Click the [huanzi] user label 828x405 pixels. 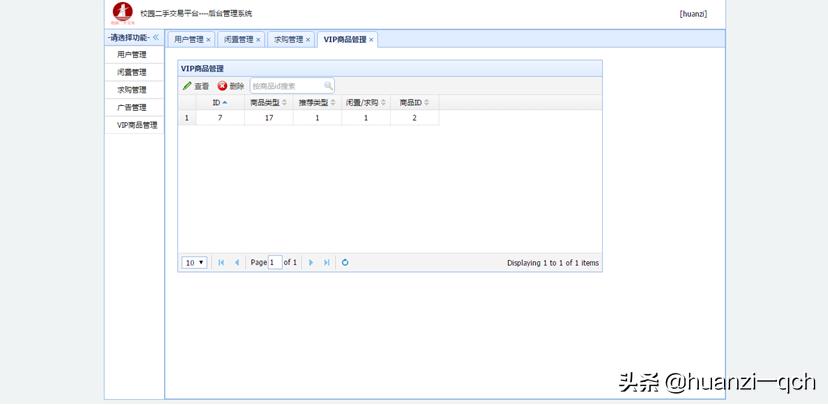click(693, 14)
